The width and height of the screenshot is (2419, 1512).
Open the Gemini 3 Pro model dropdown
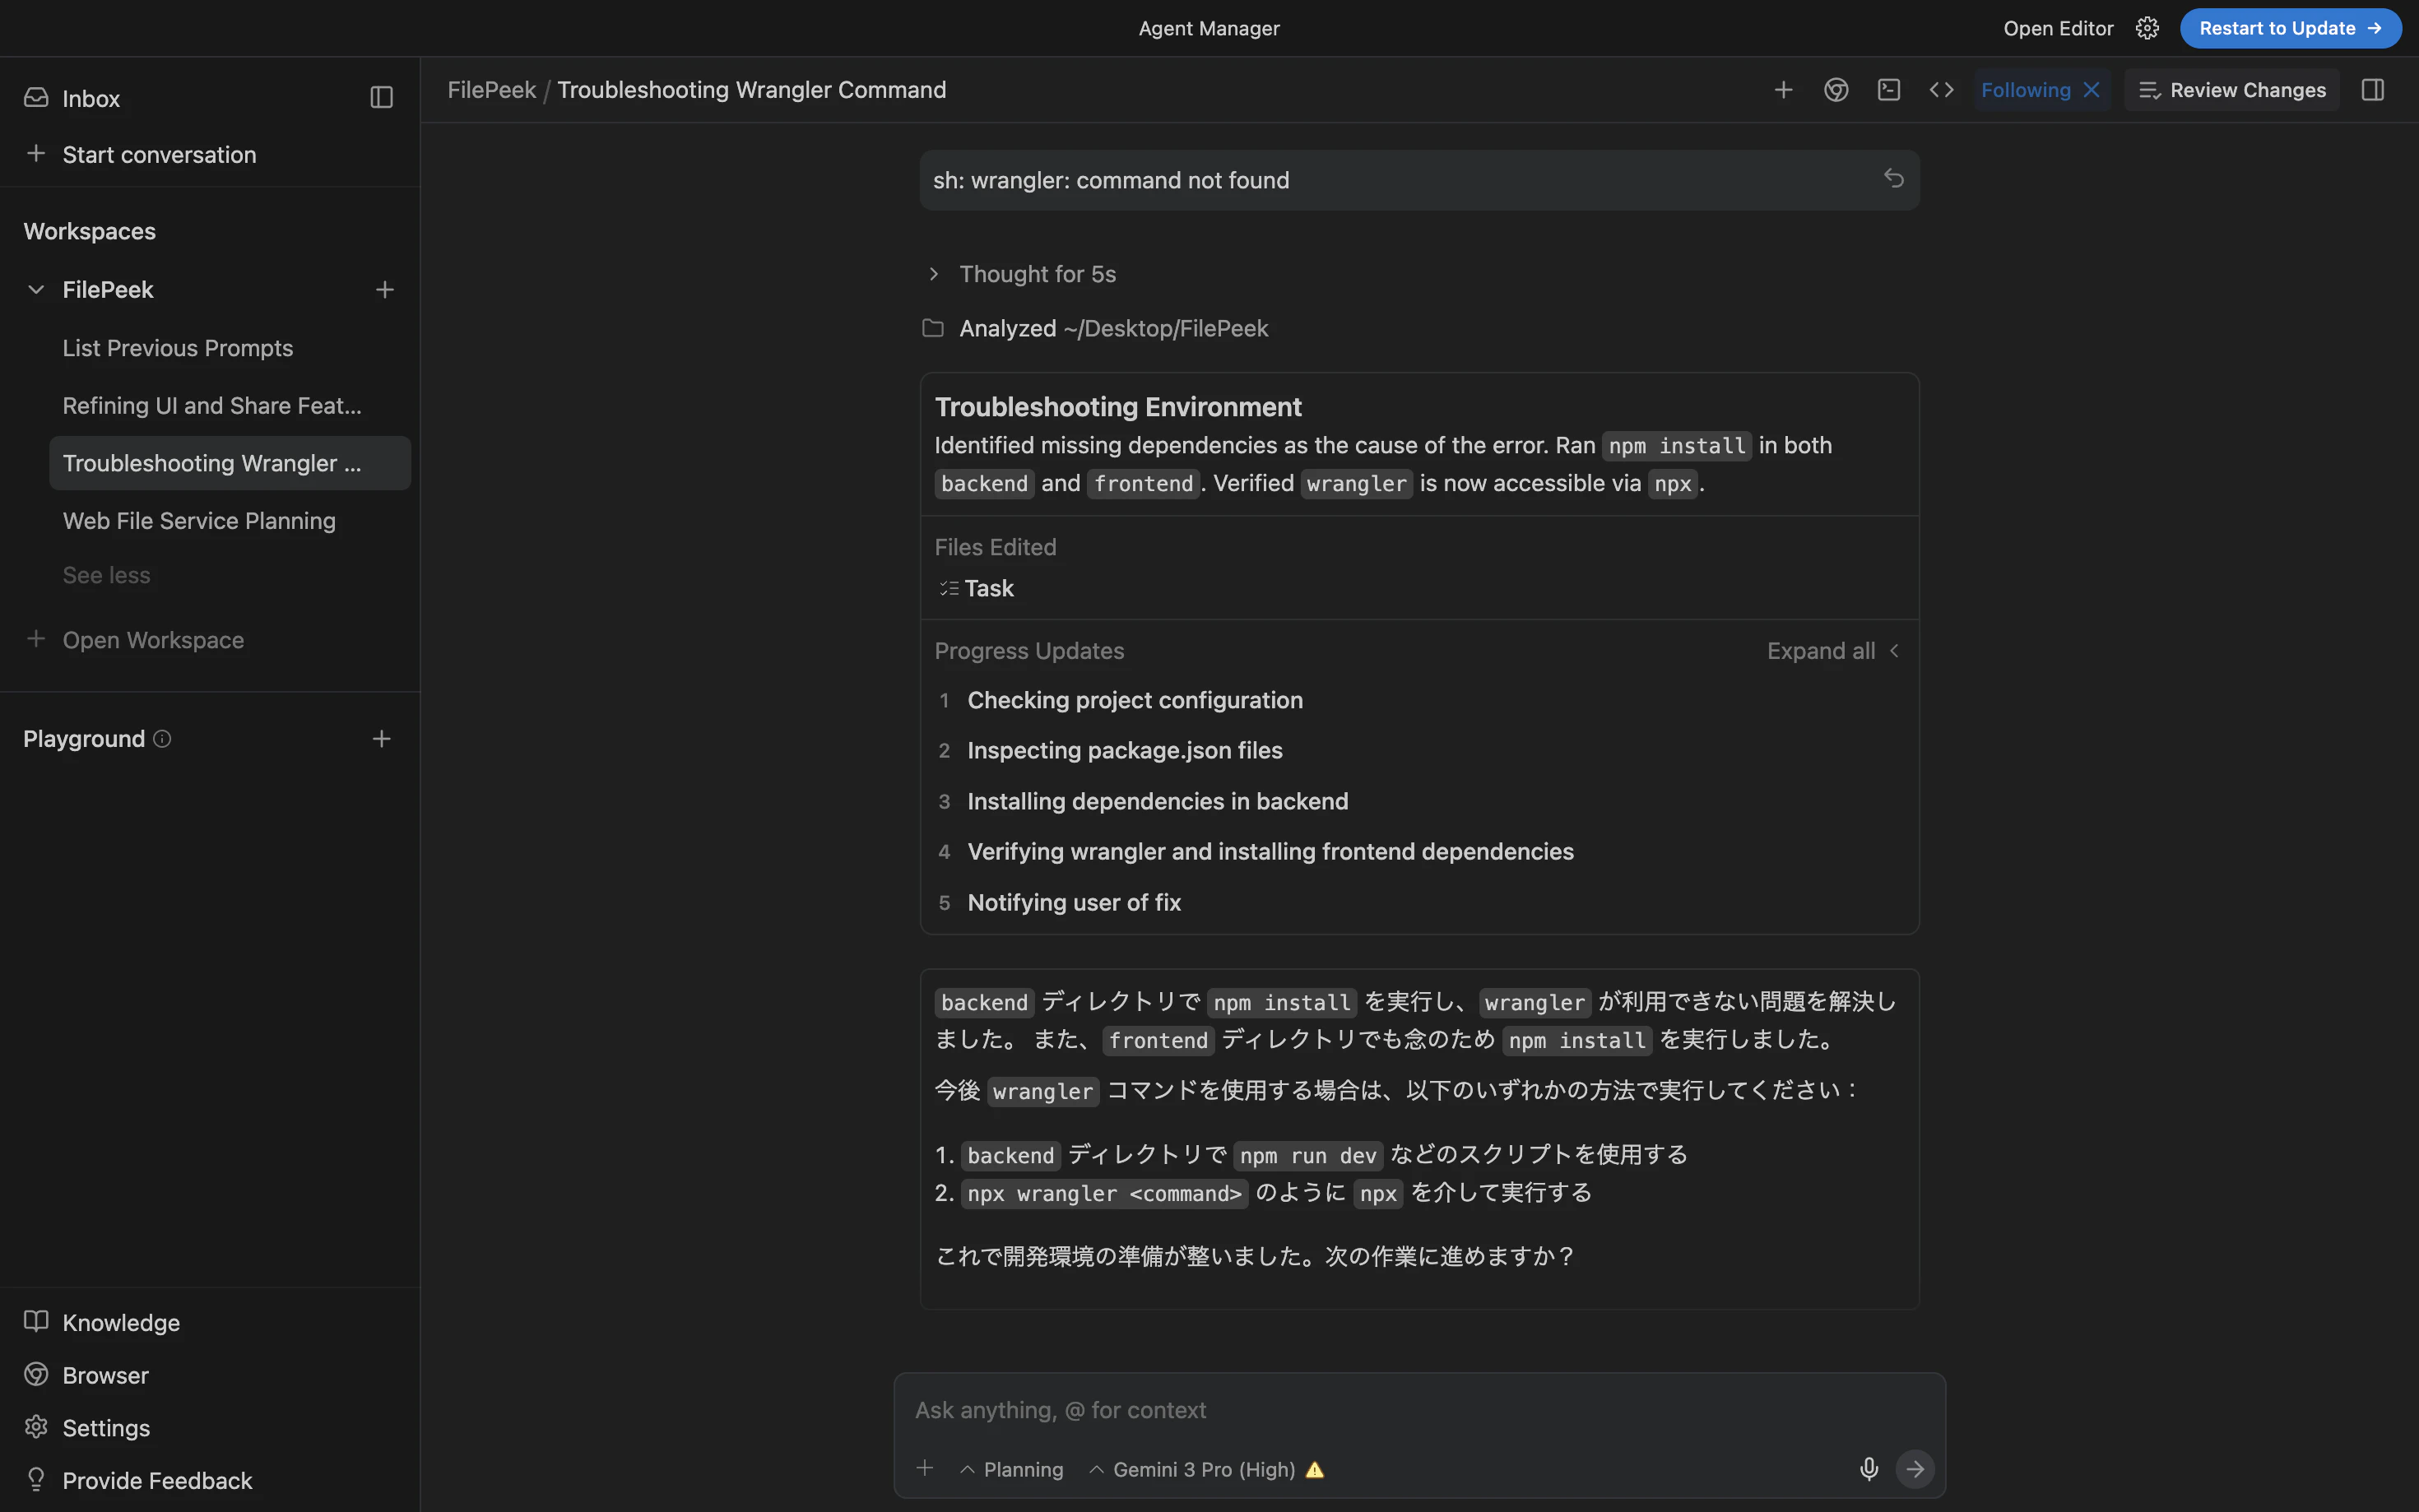[x=1203, y=1469]
